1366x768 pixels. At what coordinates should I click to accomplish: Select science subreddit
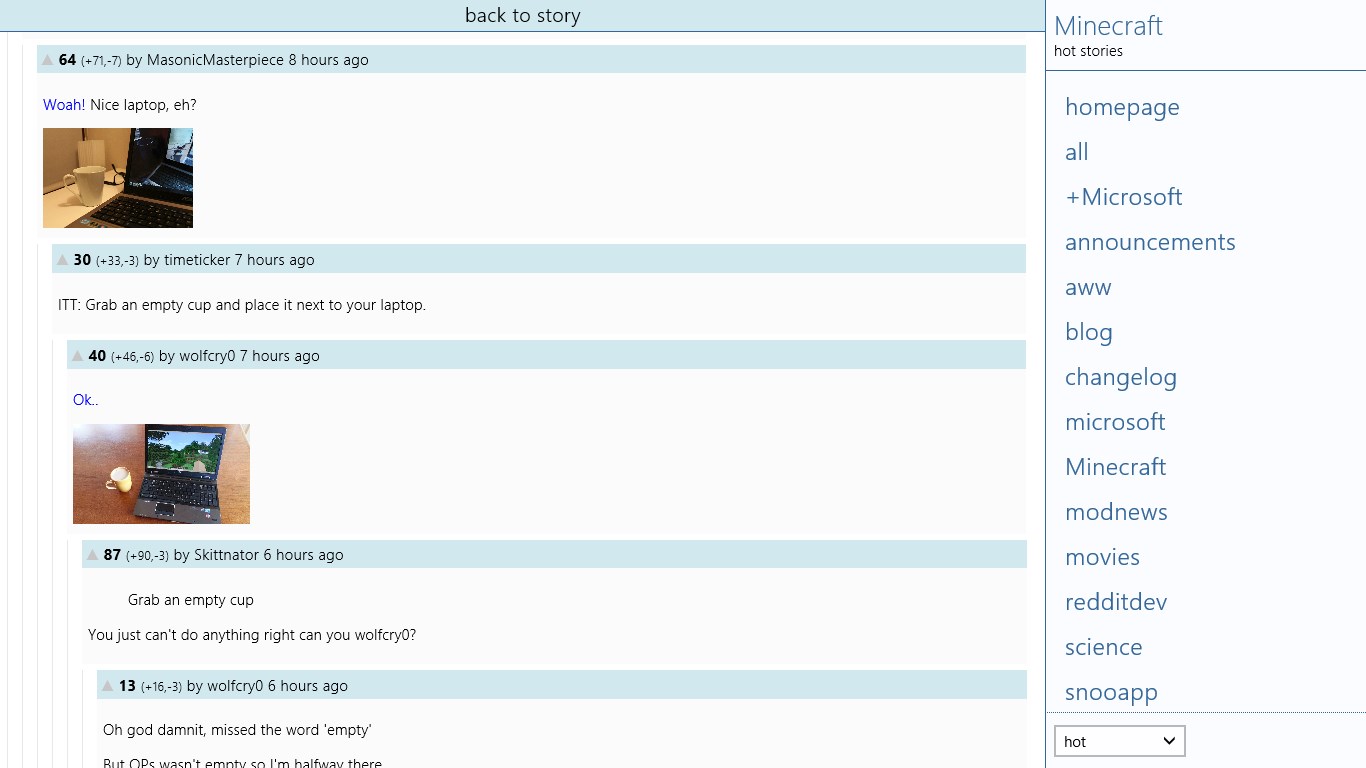(x=1104, y=647)
